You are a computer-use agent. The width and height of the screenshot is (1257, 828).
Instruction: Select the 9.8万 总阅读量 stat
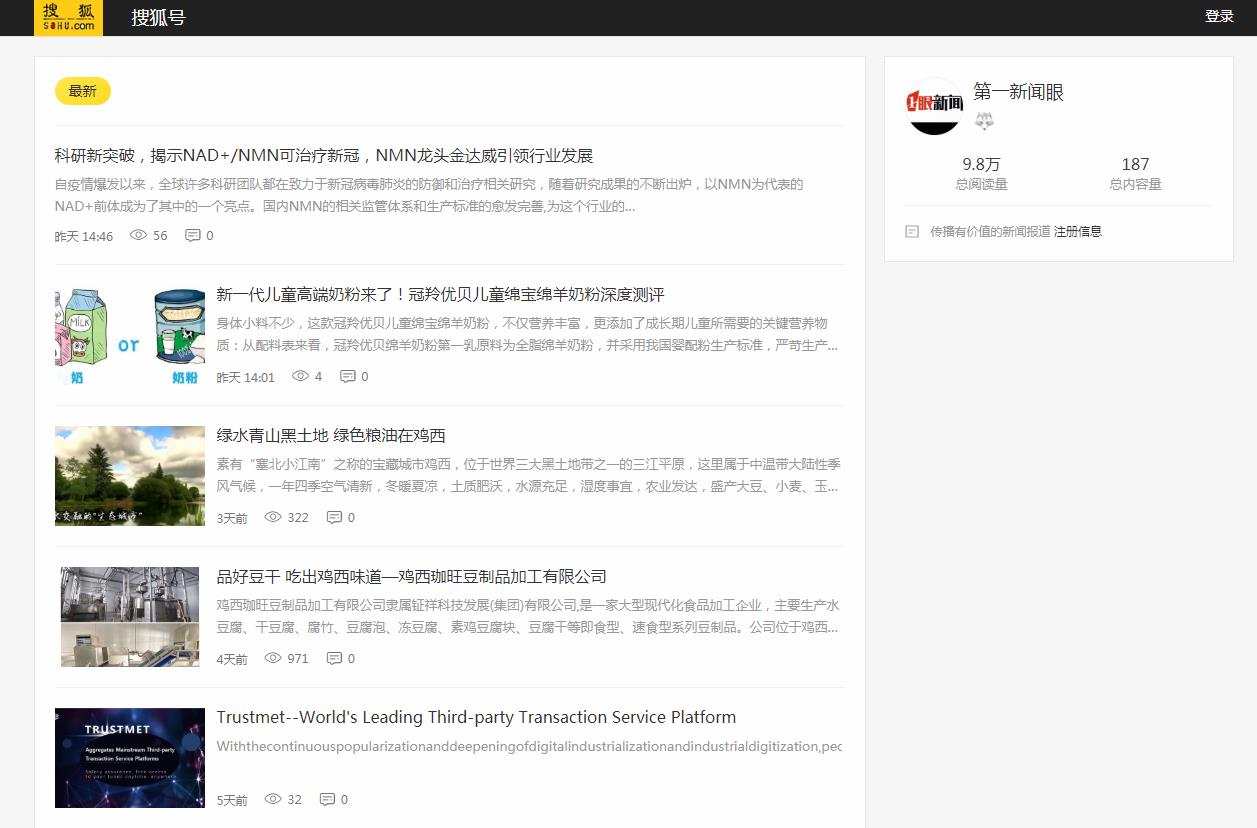tap(981, 173)
